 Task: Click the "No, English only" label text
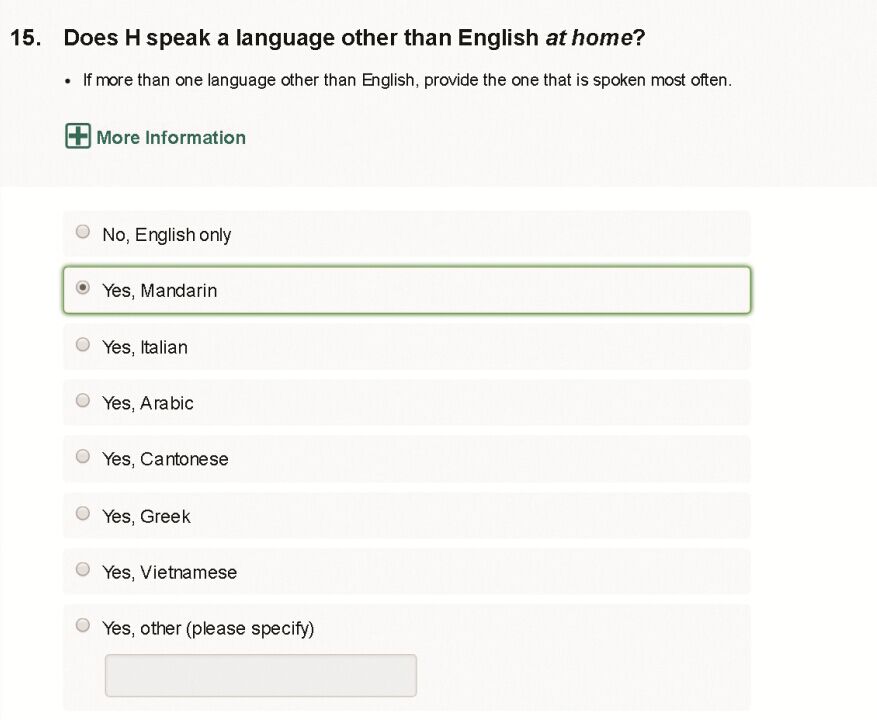pos(167,235)
